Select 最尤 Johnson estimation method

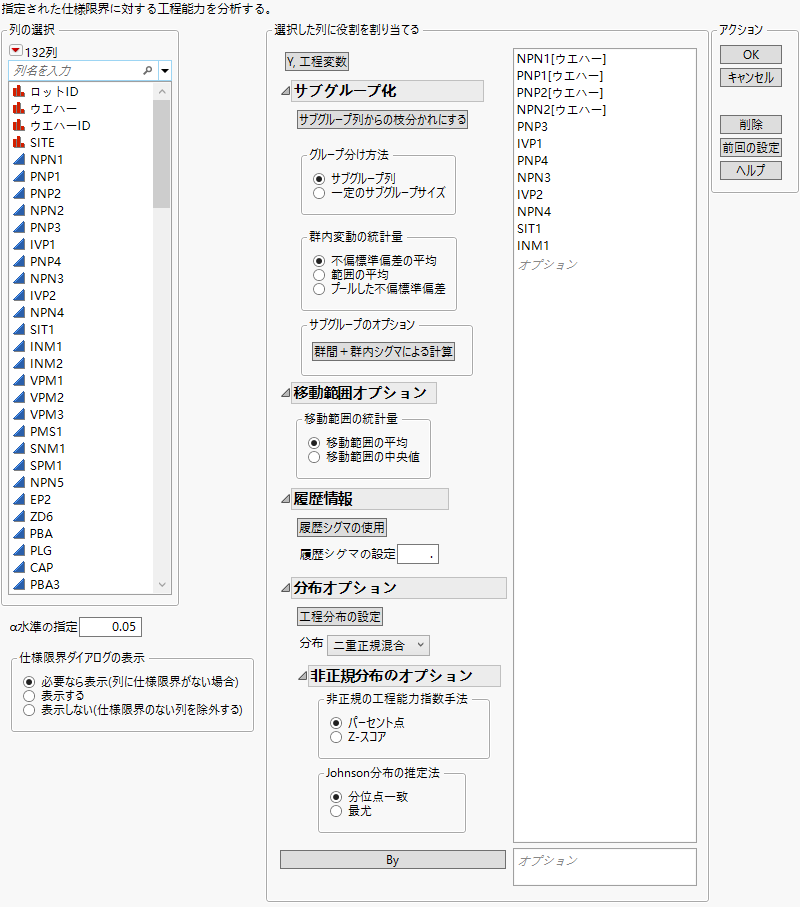click(336, 811)
